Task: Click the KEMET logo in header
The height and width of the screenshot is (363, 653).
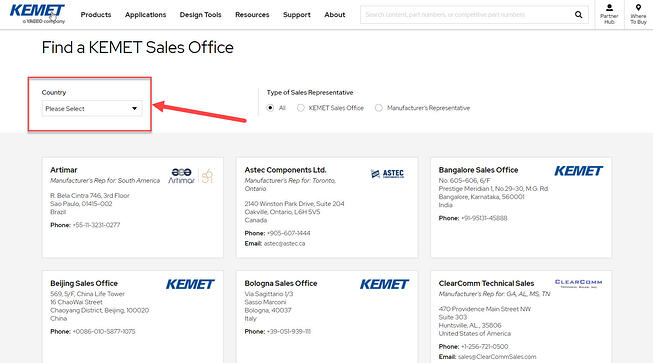Action: [x=37, y=14]
